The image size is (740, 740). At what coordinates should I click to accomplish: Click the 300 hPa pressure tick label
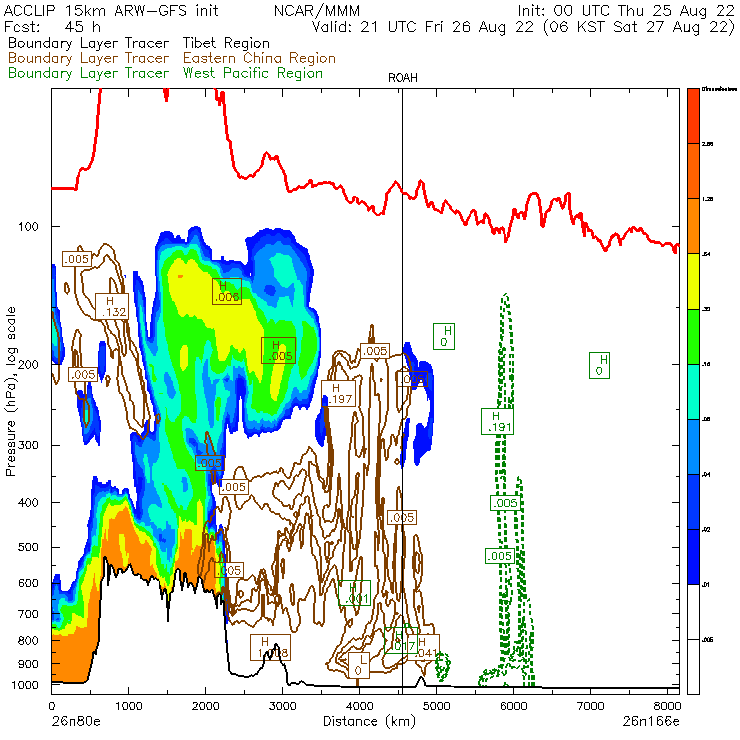tap(28, 446)
